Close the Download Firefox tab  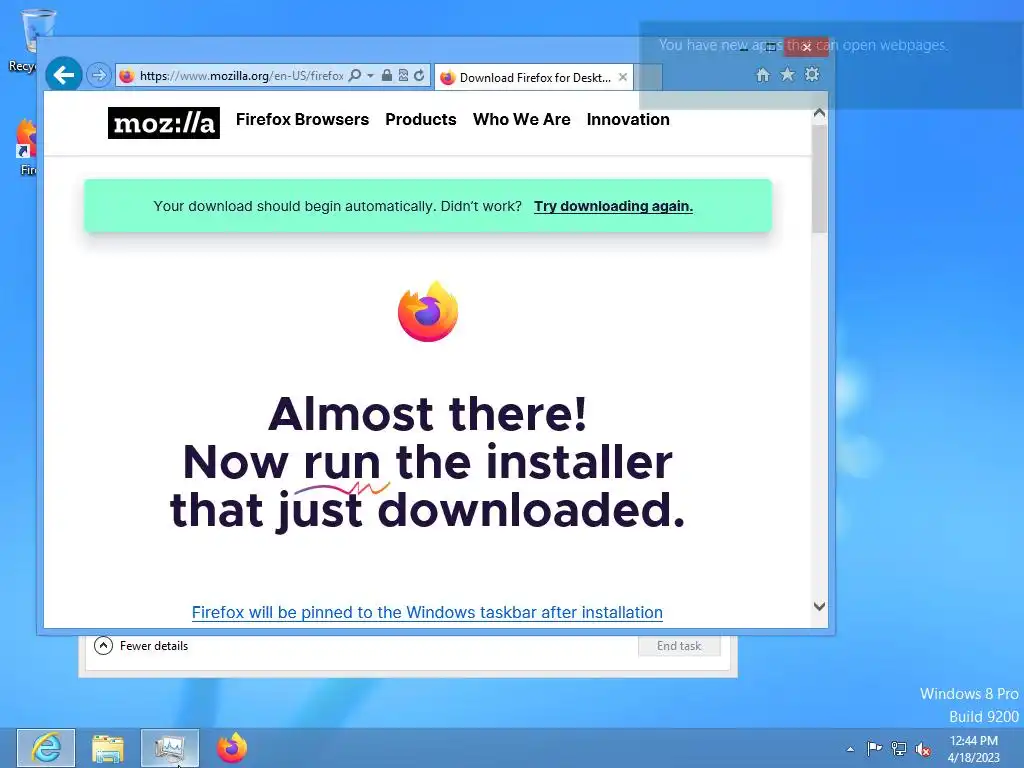click(623, 77)
